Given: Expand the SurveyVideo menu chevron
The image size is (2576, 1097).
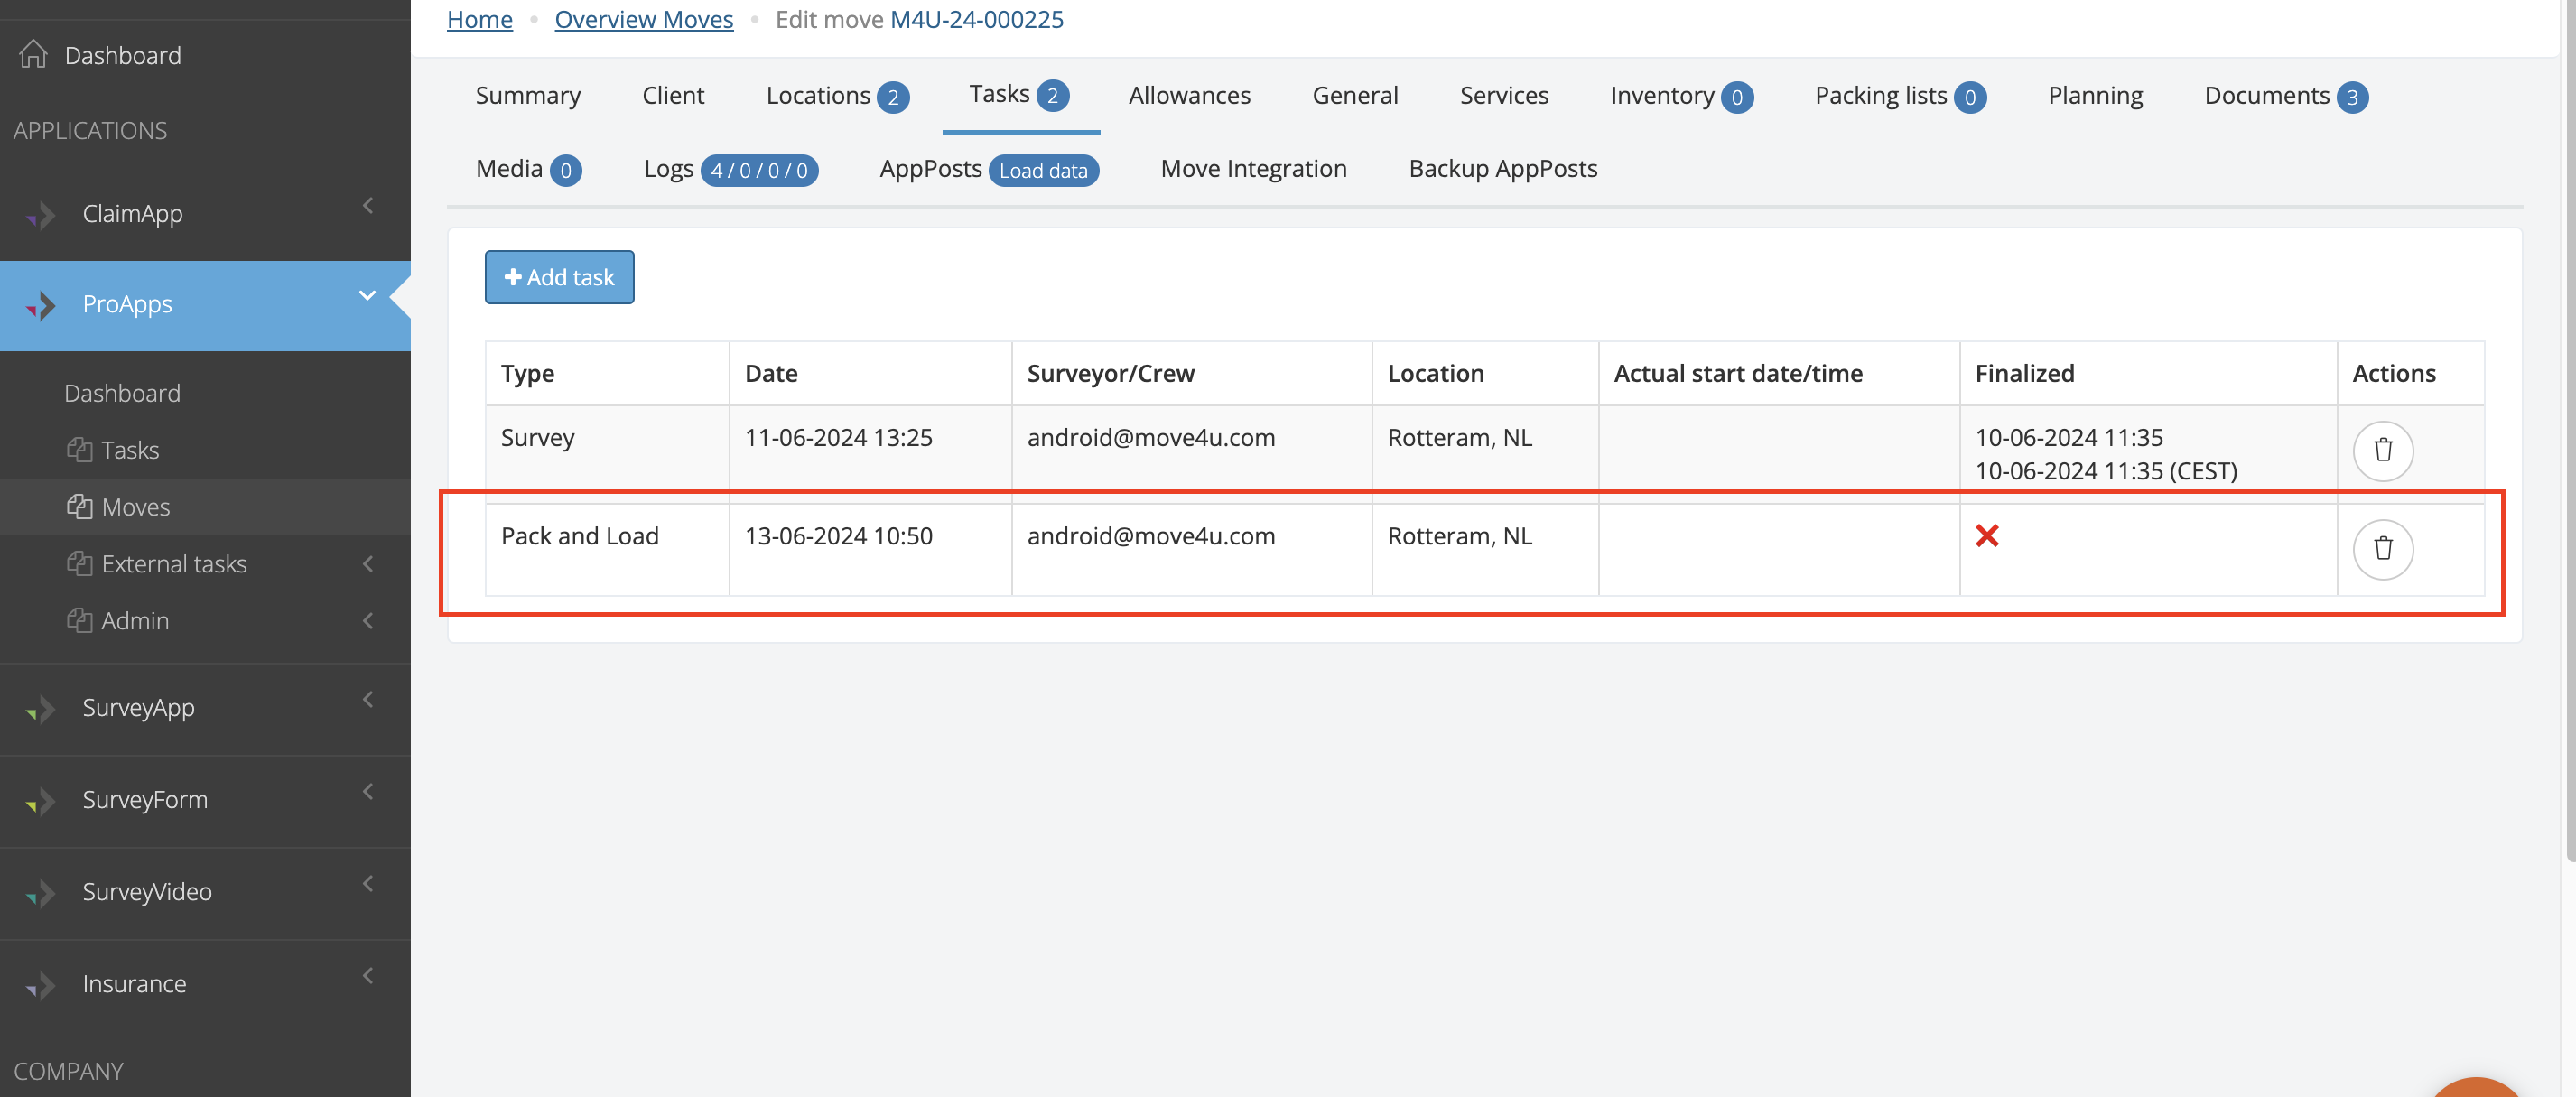Looking at the screenshot, I should coord(368,884).
